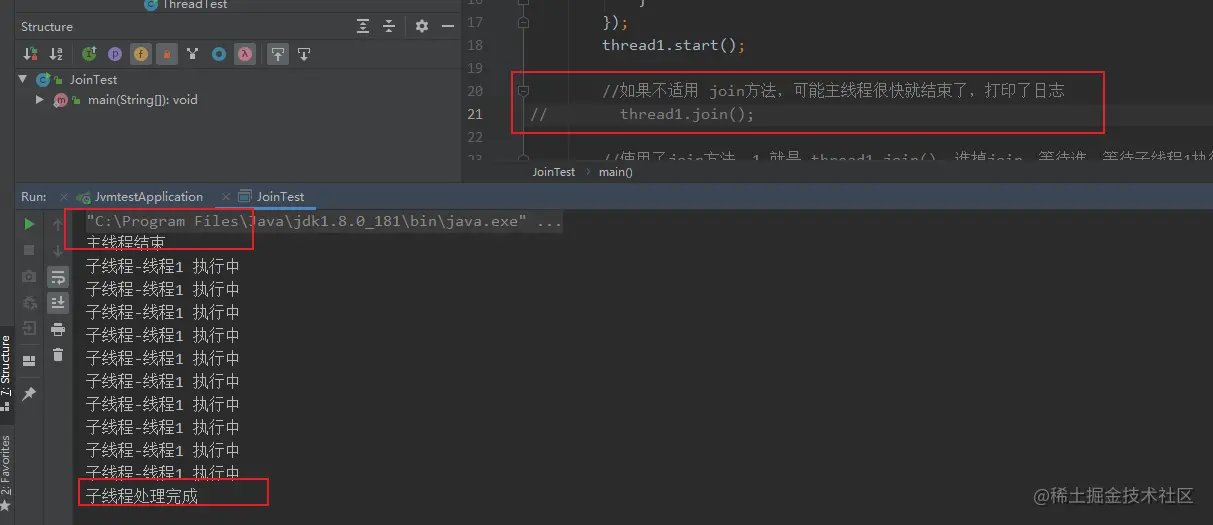Open the Z: Structure side tab
1213x525 pixels.
tap(6, 375)
